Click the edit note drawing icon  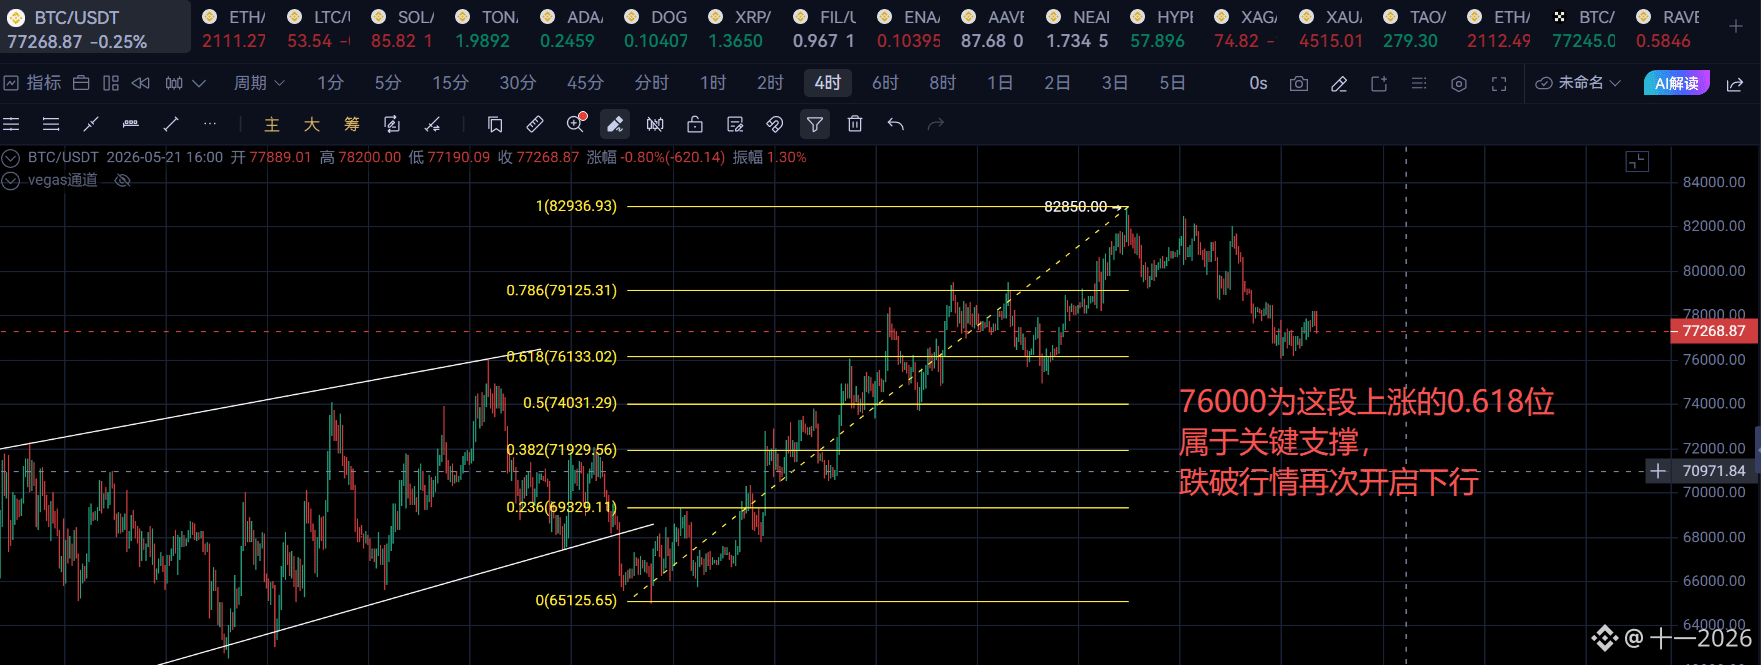coord(735,124)
